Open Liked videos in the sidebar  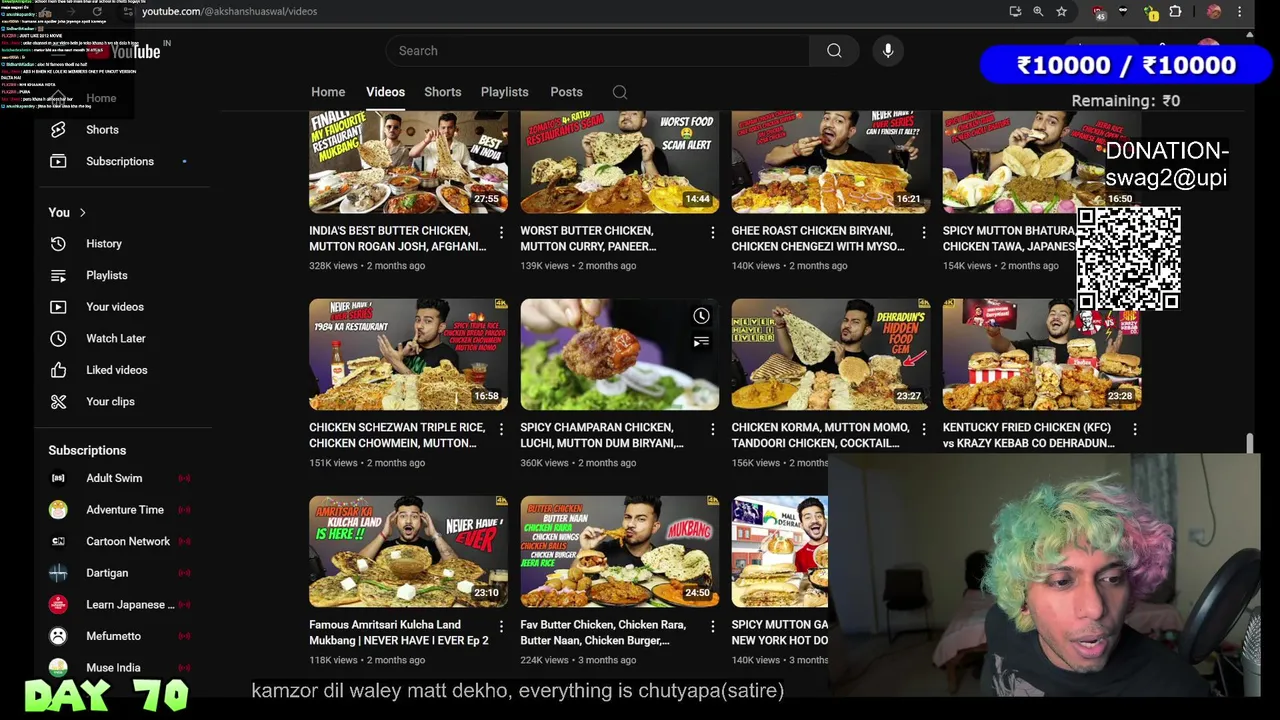point(117,370)
